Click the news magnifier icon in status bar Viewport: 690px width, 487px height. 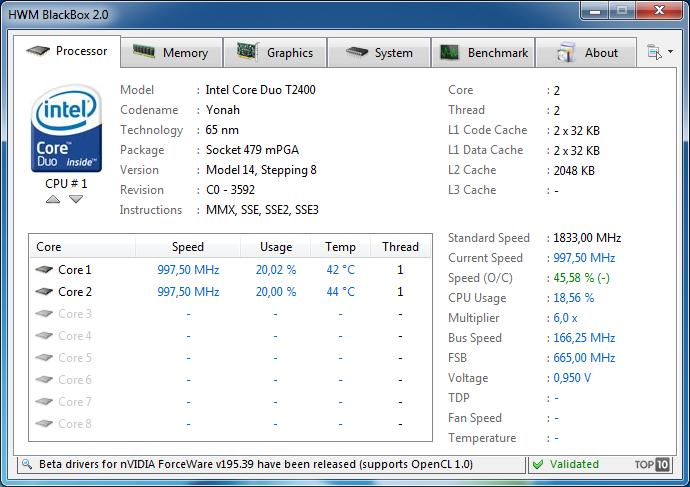click(27, 464)
